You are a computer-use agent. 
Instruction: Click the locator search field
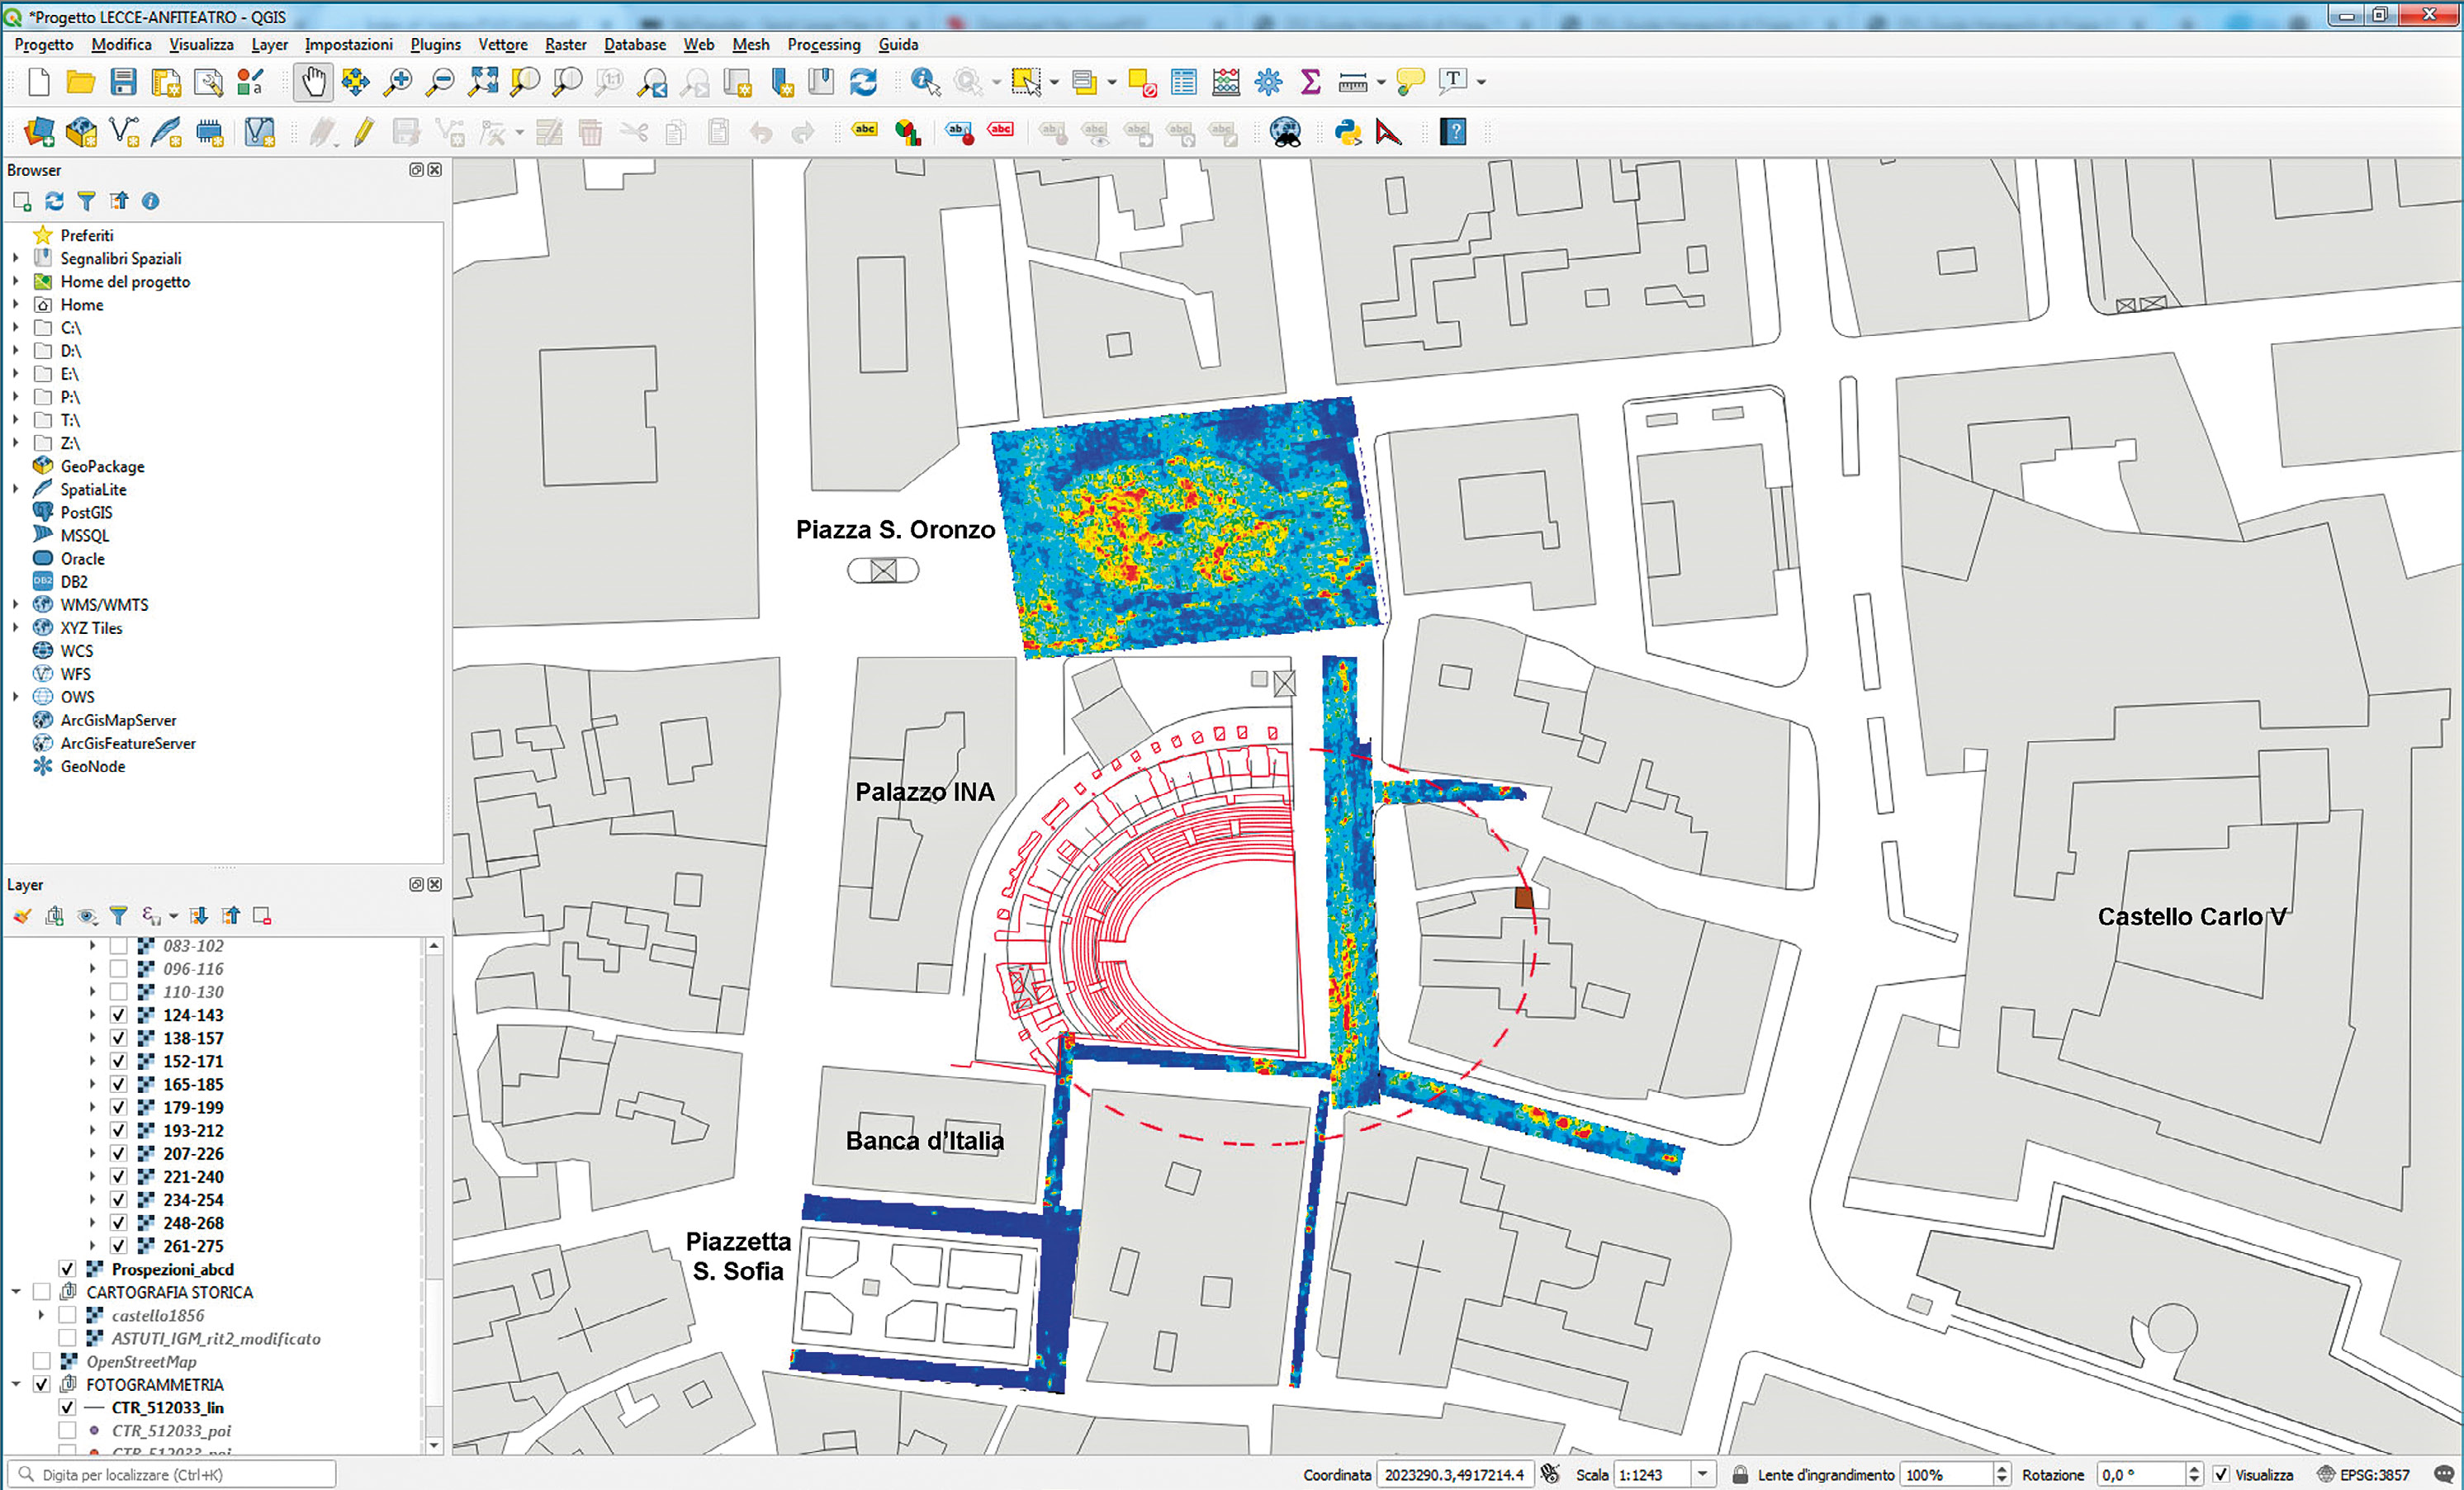click(172, 1474)
